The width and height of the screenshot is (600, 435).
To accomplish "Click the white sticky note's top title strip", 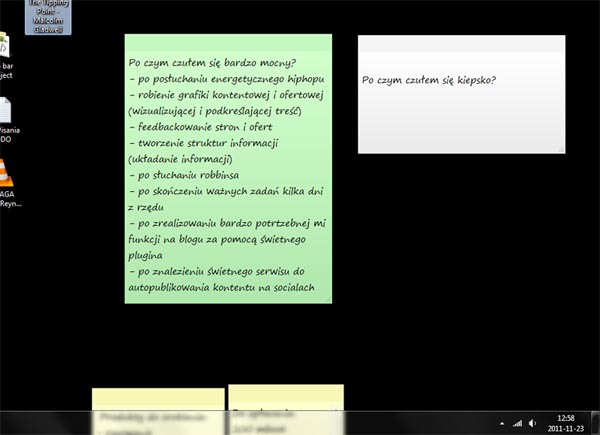I will 461,43.
